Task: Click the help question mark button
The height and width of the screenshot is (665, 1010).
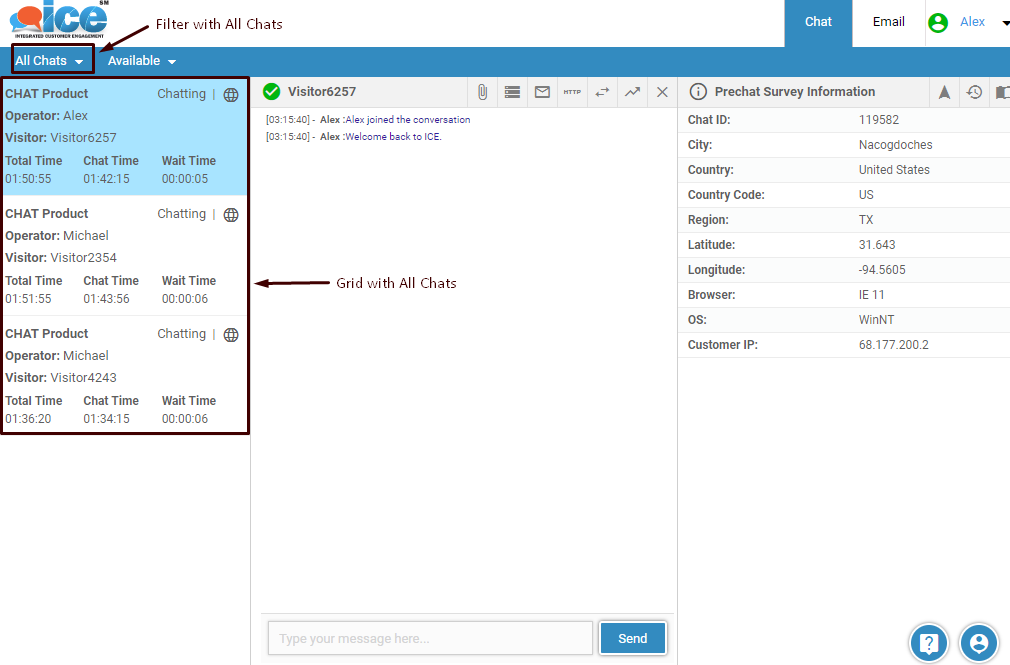Action: 928,643
